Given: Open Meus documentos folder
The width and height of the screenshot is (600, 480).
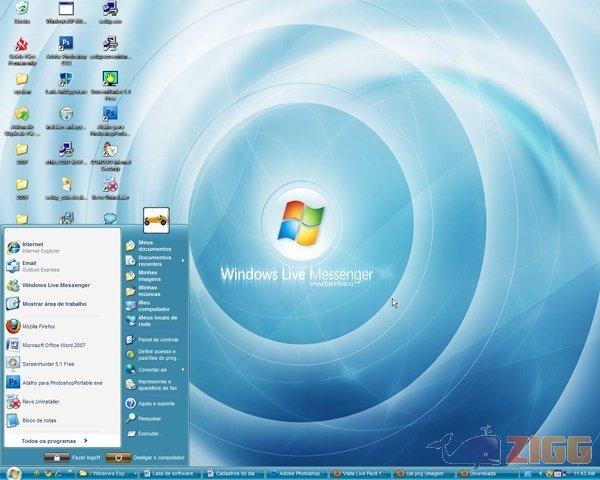Looking at the screenshot, I should pyautogui.click(x=155, y=246).
